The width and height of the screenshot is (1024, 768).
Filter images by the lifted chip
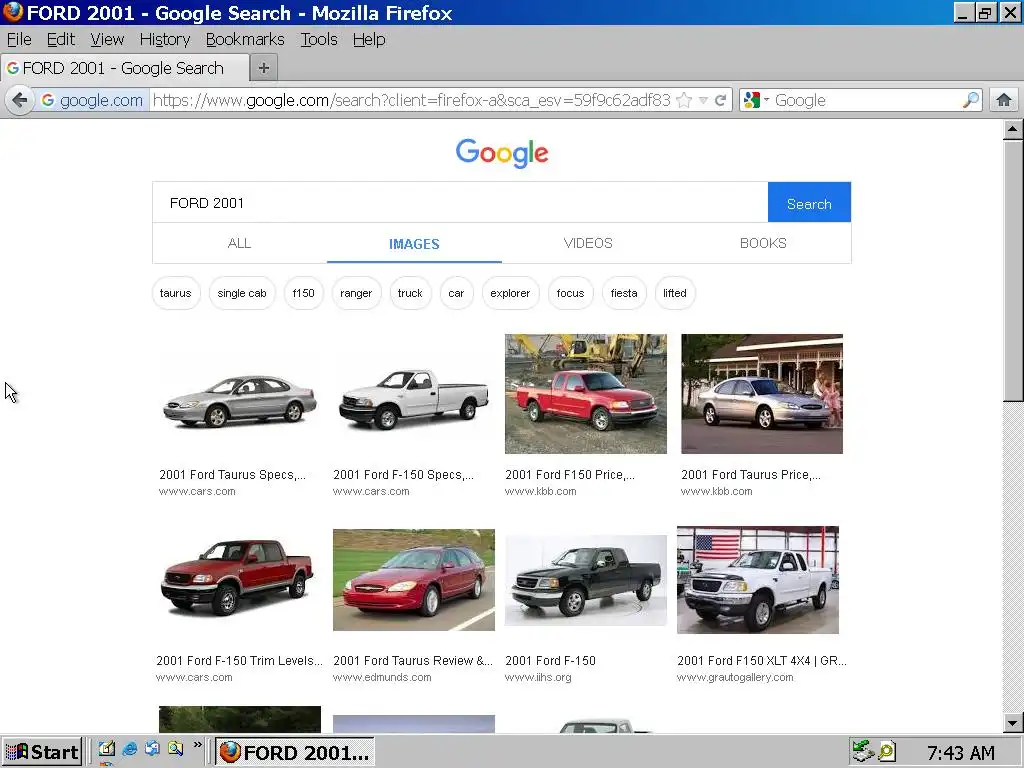675,293
